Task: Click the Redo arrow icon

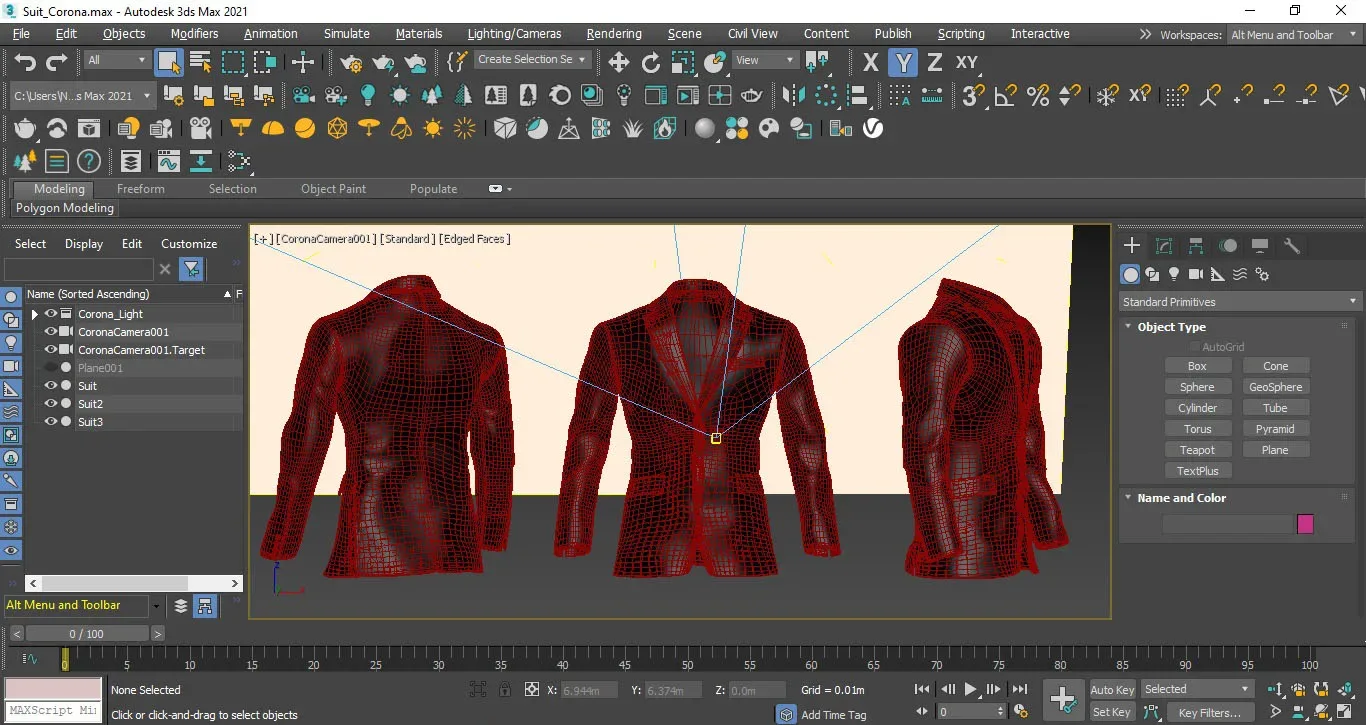Action: (x=57, y=63)
